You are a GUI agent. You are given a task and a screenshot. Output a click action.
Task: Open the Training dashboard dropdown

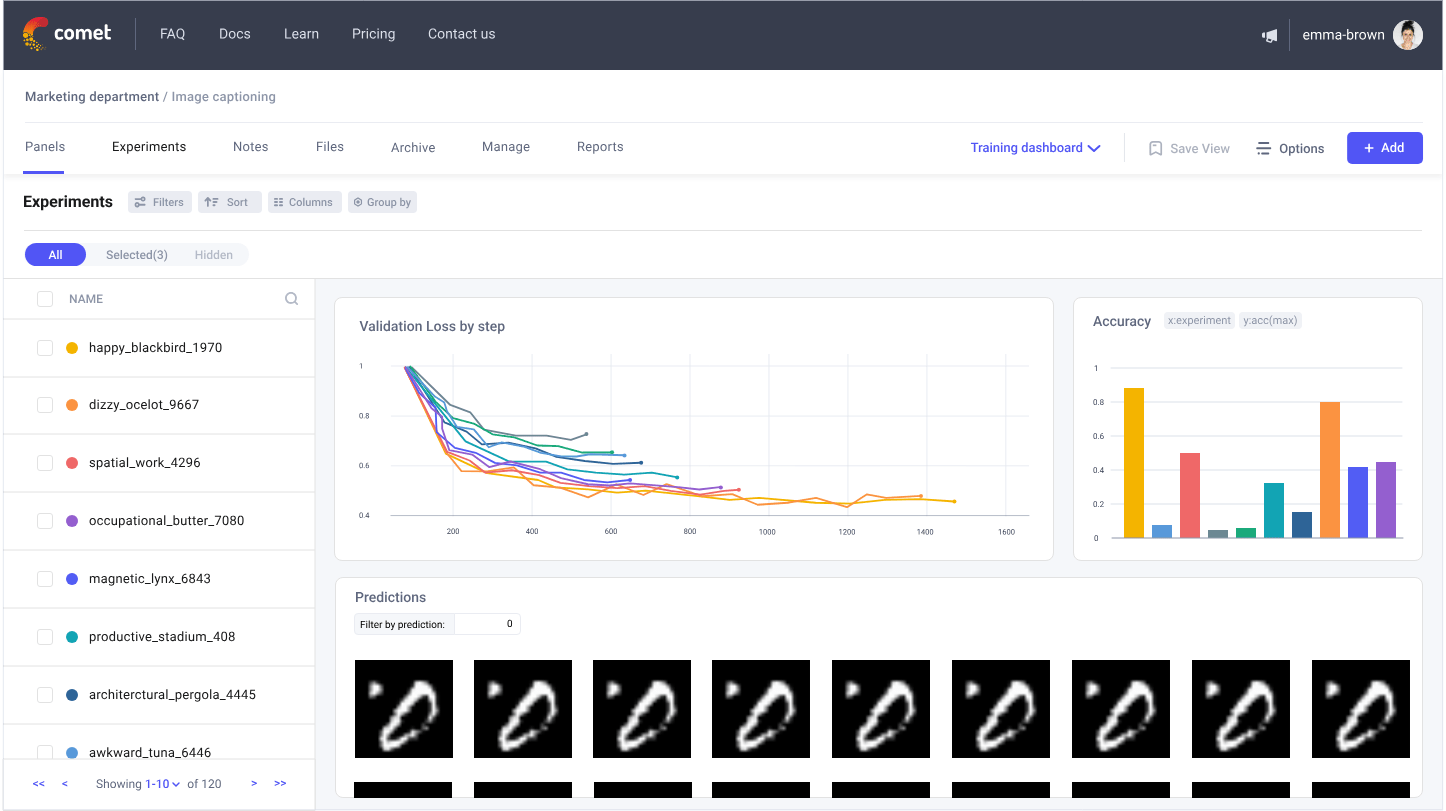tap(1035, 147)
